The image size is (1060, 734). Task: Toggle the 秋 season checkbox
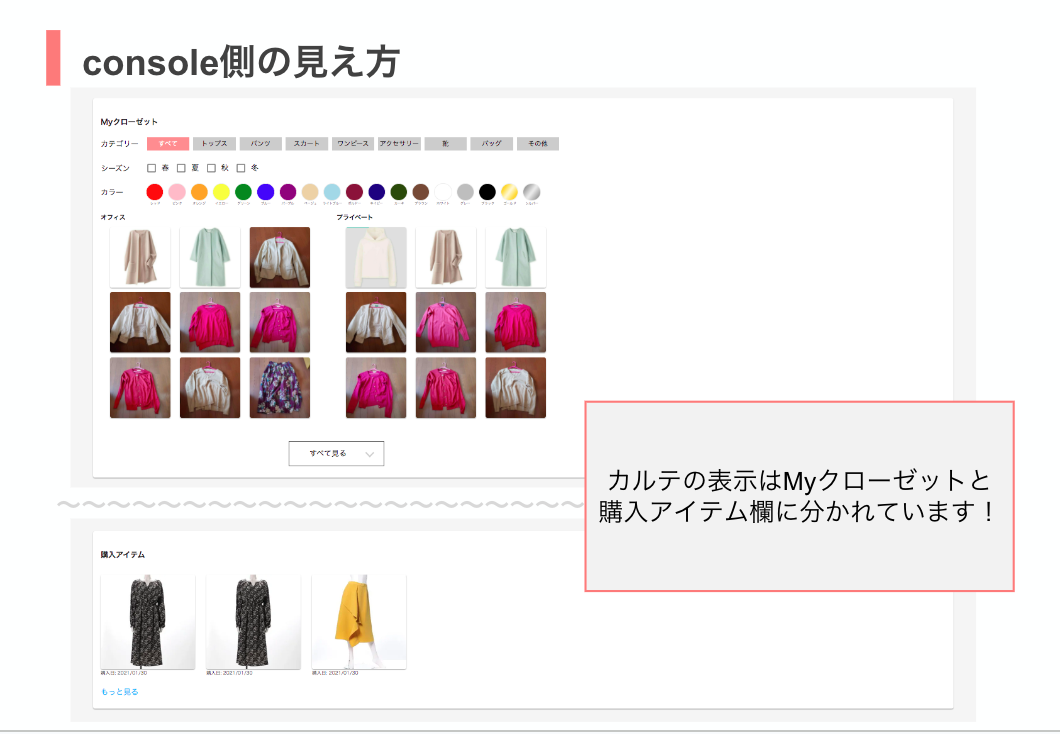point(212,168)
